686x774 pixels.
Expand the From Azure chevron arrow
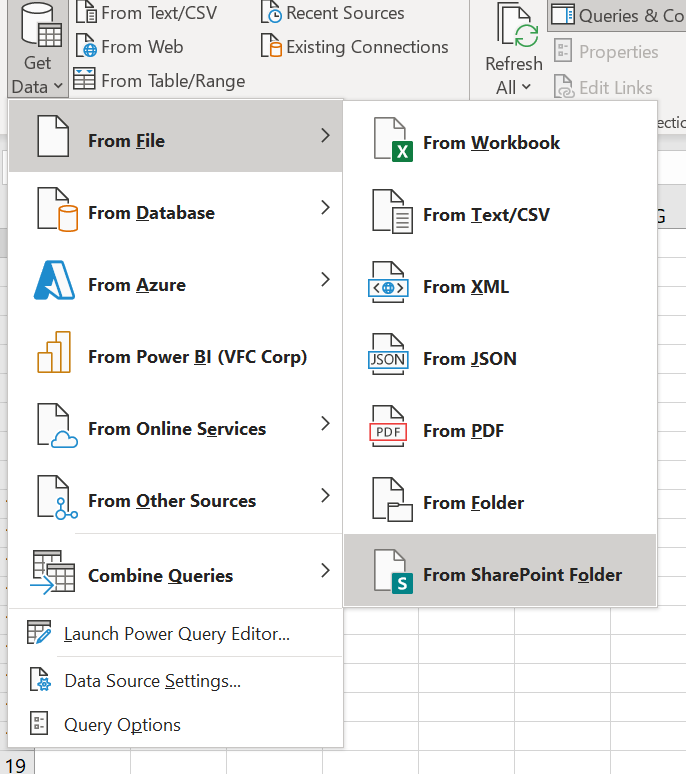pyautogui.click(x=325, y=279)
